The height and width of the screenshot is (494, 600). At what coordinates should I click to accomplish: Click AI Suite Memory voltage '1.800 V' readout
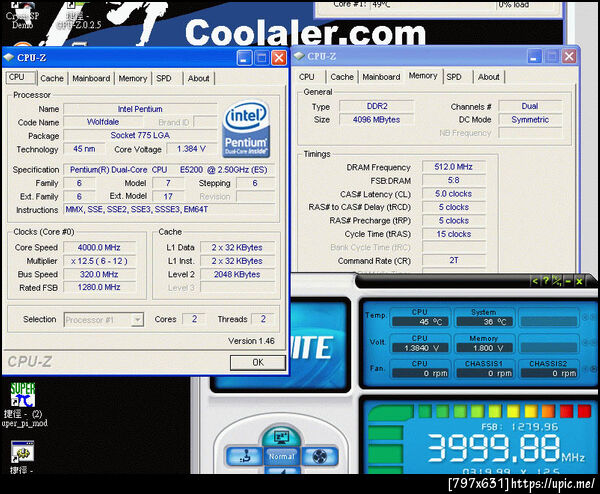tap(484, 347)
